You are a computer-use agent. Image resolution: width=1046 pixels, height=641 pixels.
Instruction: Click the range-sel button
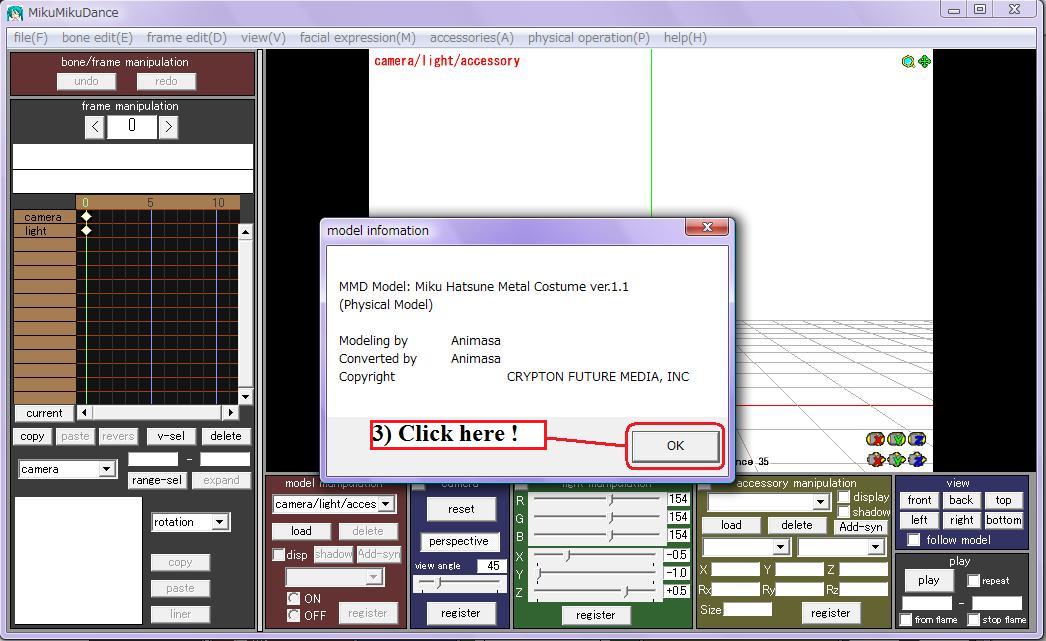[157, 480]
